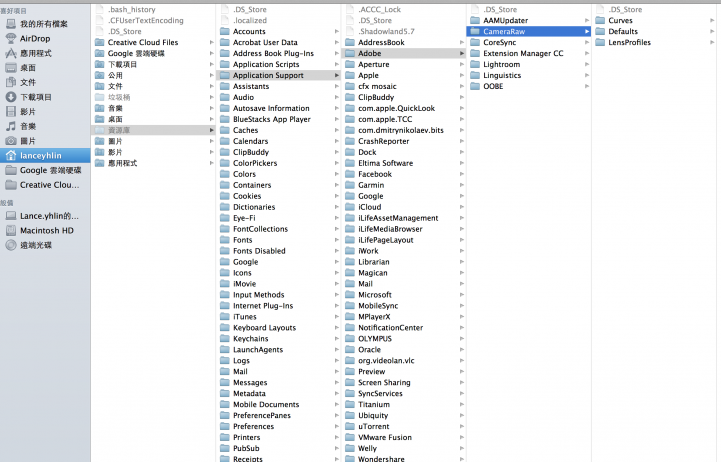Image resolution: width=721 pixels, height=462 pixels.
Task: Click the 遠端光碟 remote disc icon
Action: (x=11, y=245)
